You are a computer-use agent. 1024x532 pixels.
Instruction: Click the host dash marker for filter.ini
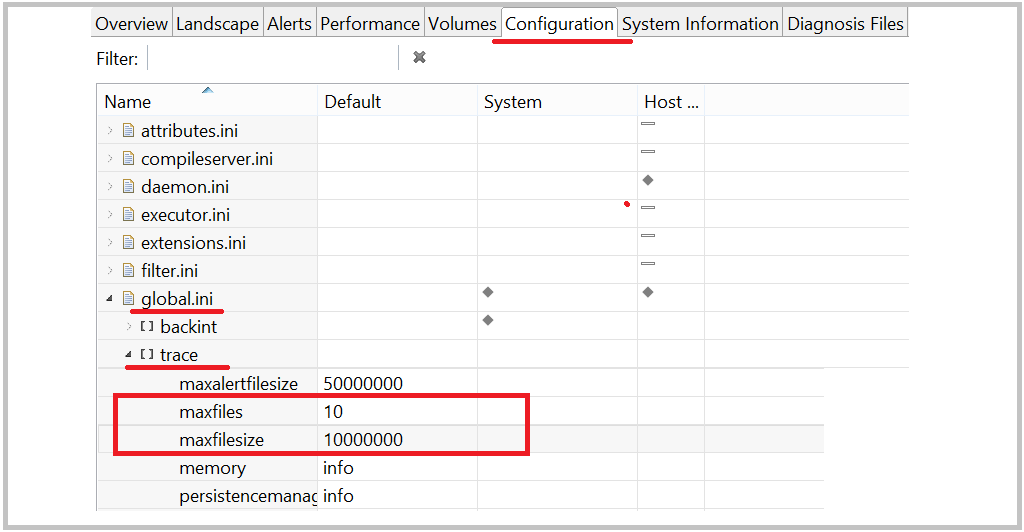[648, 264]
